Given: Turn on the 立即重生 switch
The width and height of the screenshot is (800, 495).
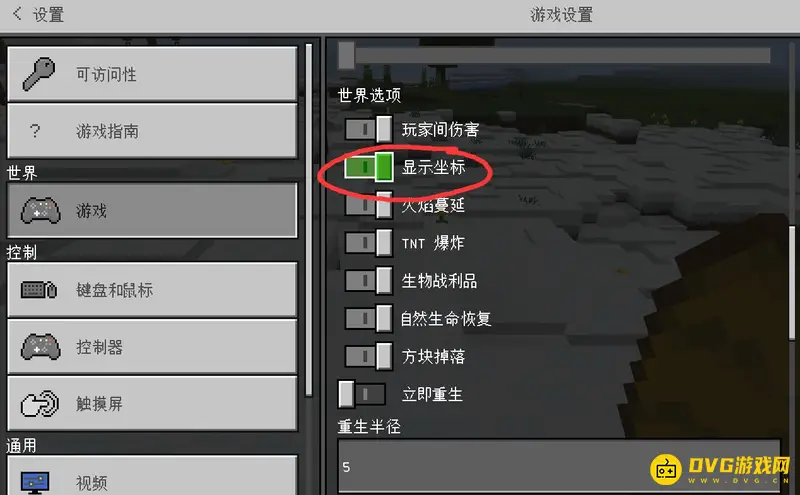Looking at the screenshot, I should pyautogui.click(x=362, y=394).
